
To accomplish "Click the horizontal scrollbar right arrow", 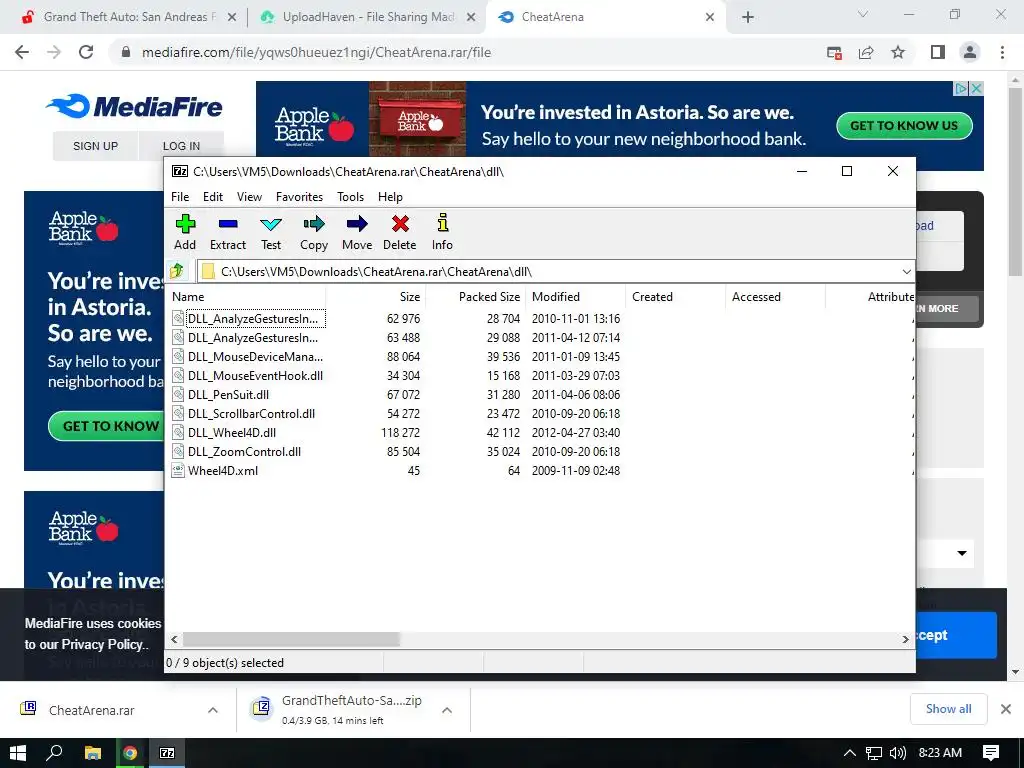I will click(906, 639).
